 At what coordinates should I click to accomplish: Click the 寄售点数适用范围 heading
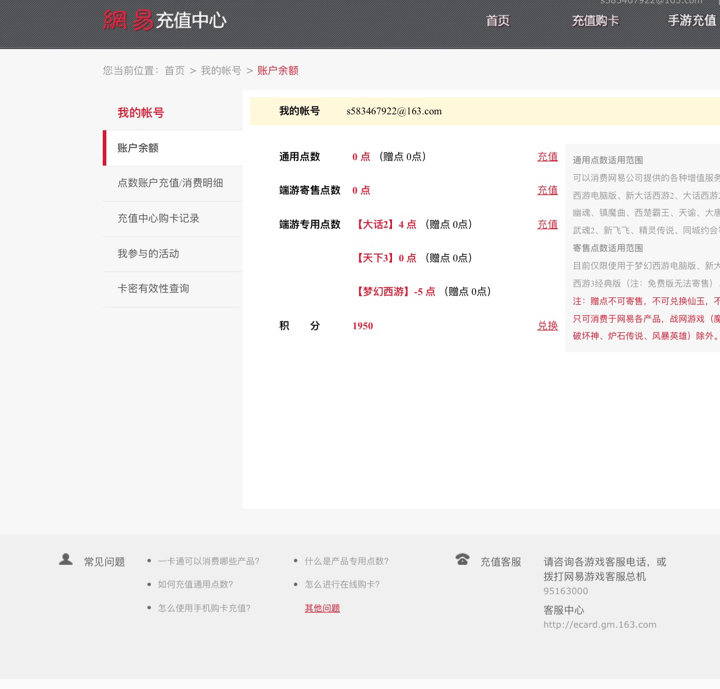pyautogui.click(x=608, y=248)
